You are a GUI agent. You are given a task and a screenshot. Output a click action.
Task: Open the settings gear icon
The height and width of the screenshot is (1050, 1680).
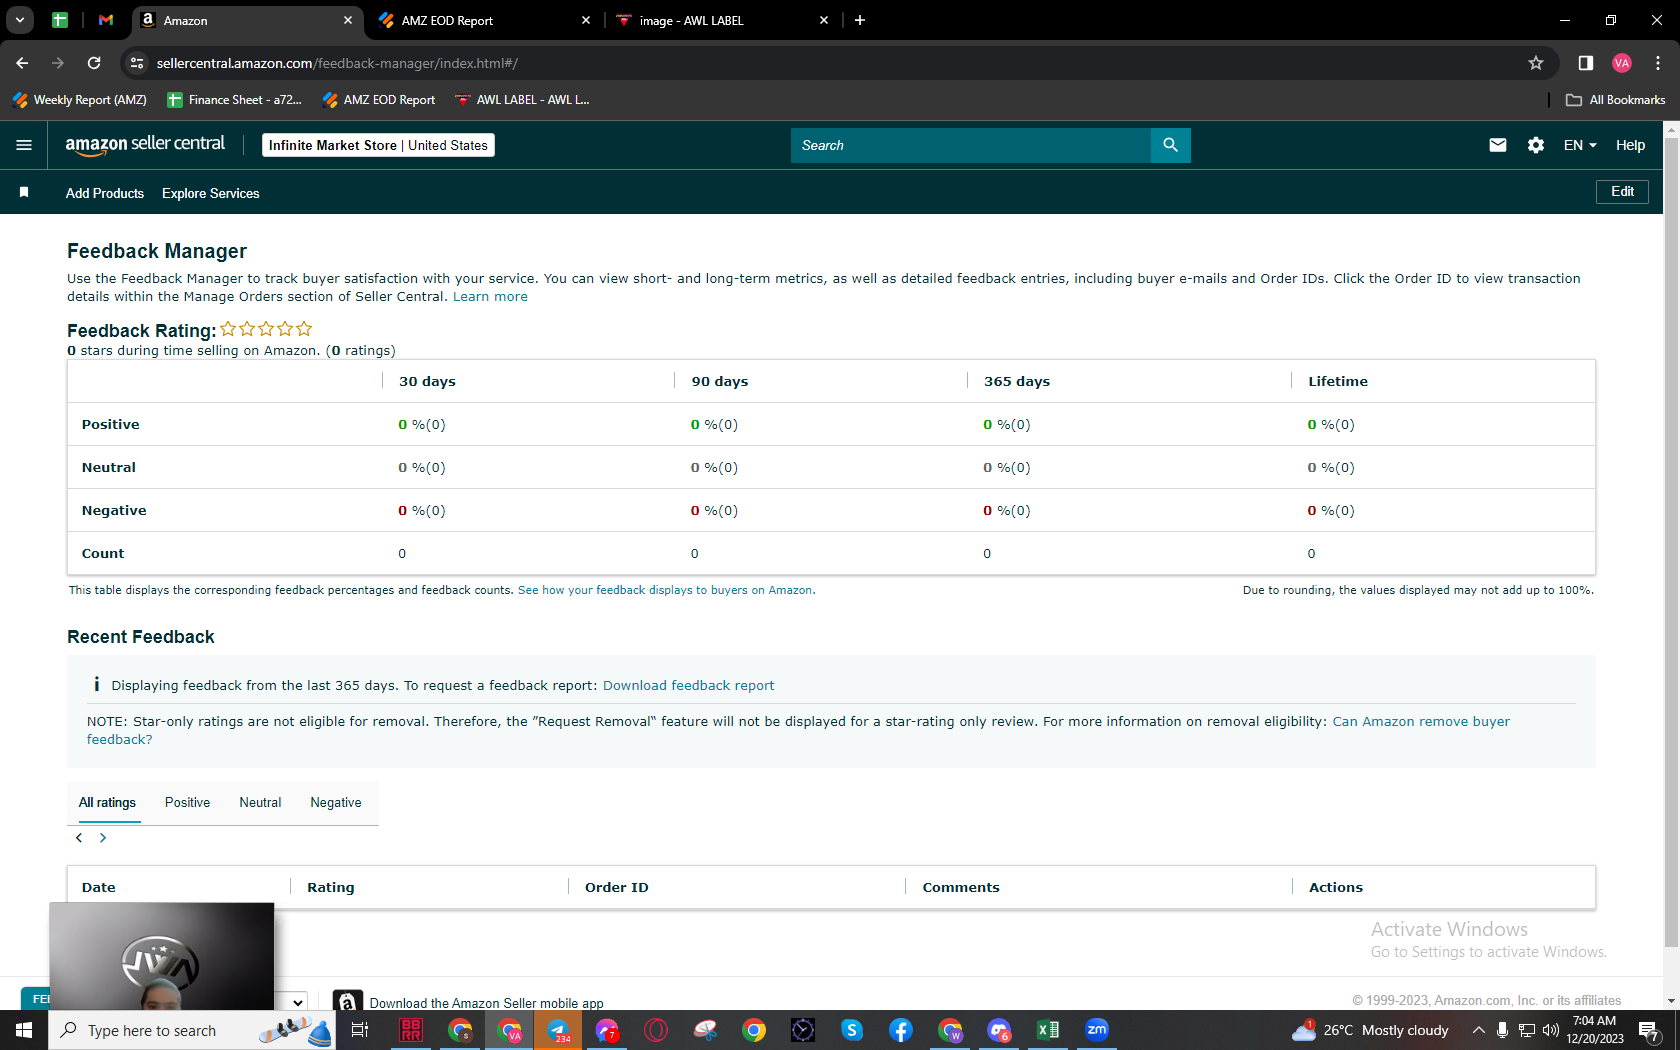(1536, 145)
